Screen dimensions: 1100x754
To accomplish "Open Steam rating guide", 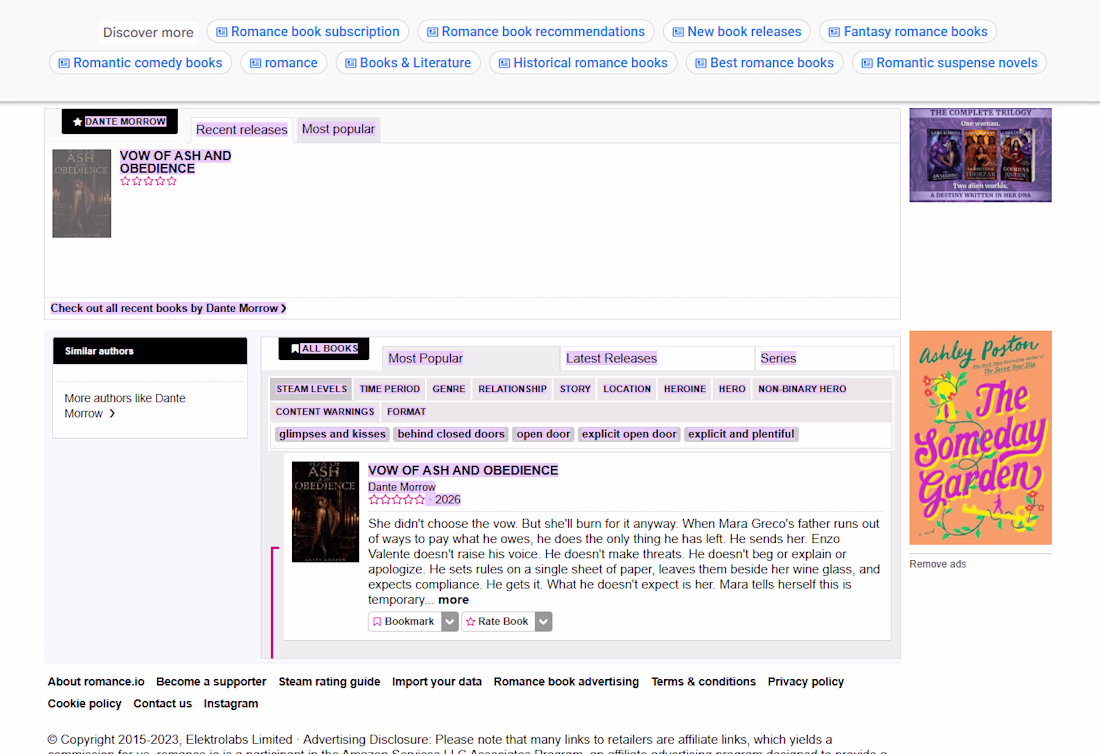I will click(329, 682).
